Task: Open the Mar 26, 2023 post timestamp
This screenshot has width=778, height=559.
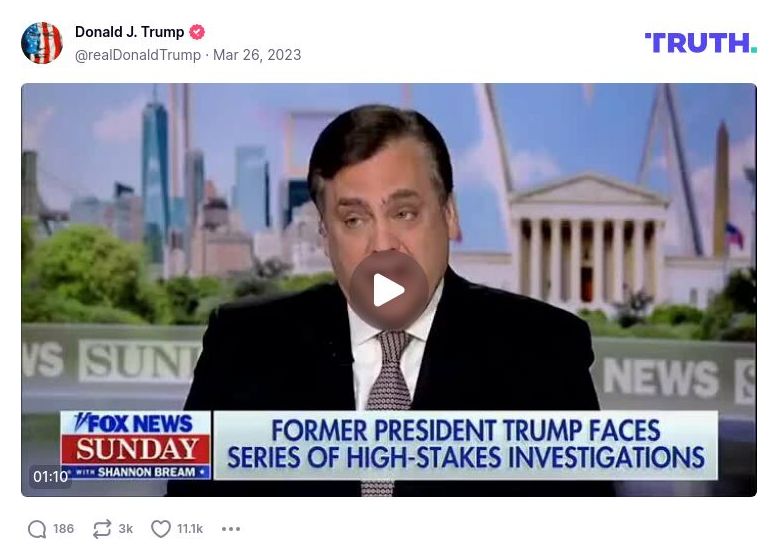Action: 257,55
